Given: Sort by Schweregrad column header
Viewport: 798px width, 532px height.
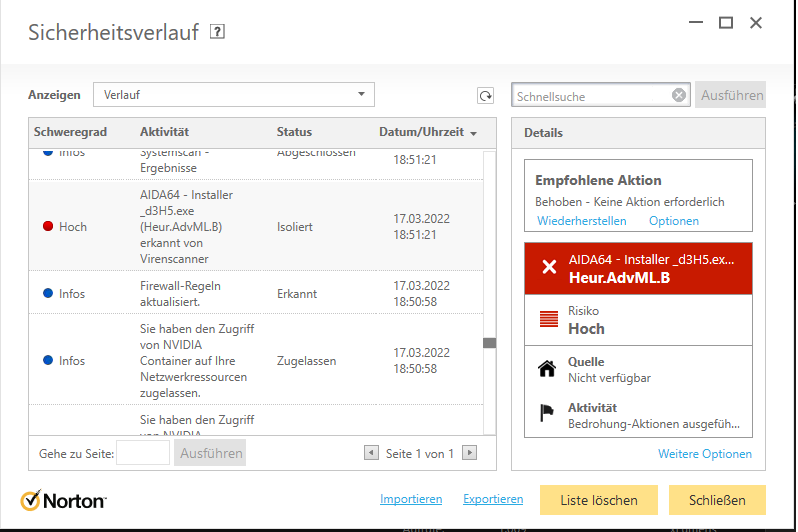Looking at the screenshot, I should click(70, 132).
